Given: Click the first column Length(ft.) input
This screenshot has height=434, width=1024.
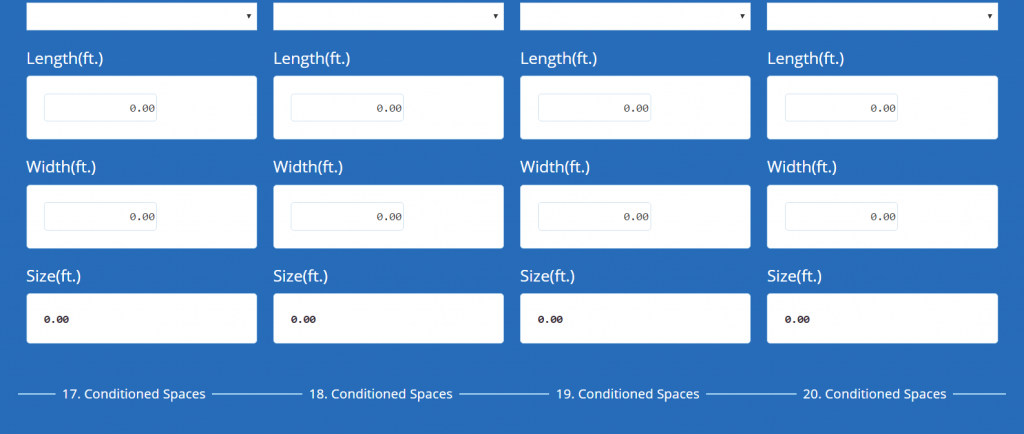Looking at the screenshot, I should tap(100, 108).
